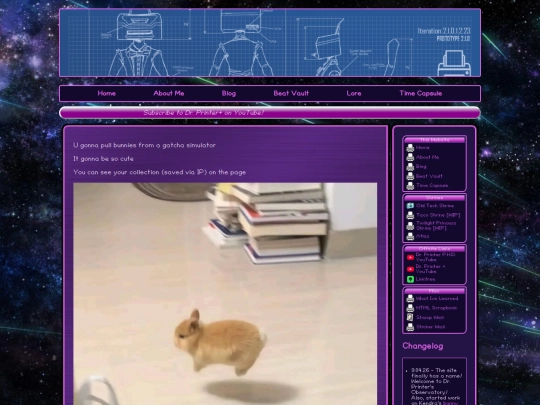Click the YouTube icon for Dr. Printer +
540x405 pixels.
coord(410,269)
